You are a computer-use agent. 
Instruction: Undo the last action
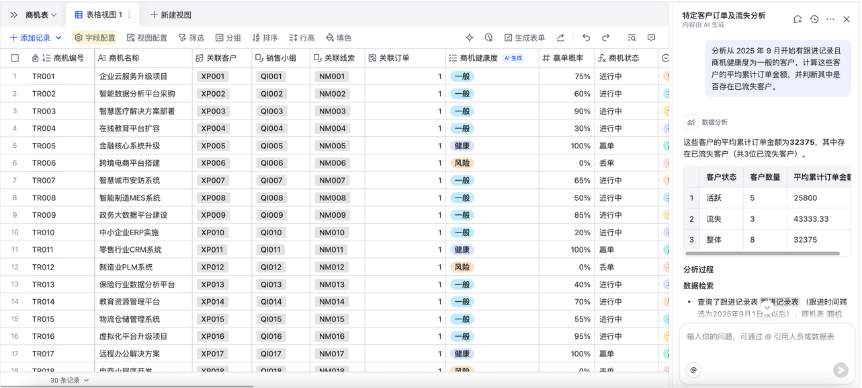coord(586,38)
